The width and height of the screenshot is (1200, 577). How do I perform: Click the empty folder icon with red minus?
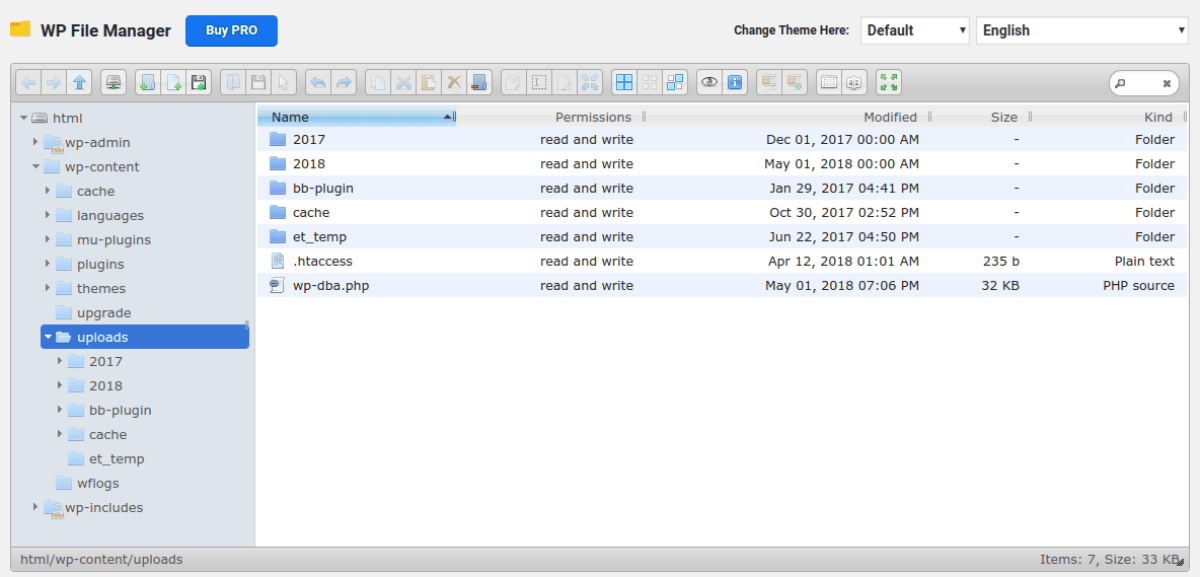[x=478, y=83]
